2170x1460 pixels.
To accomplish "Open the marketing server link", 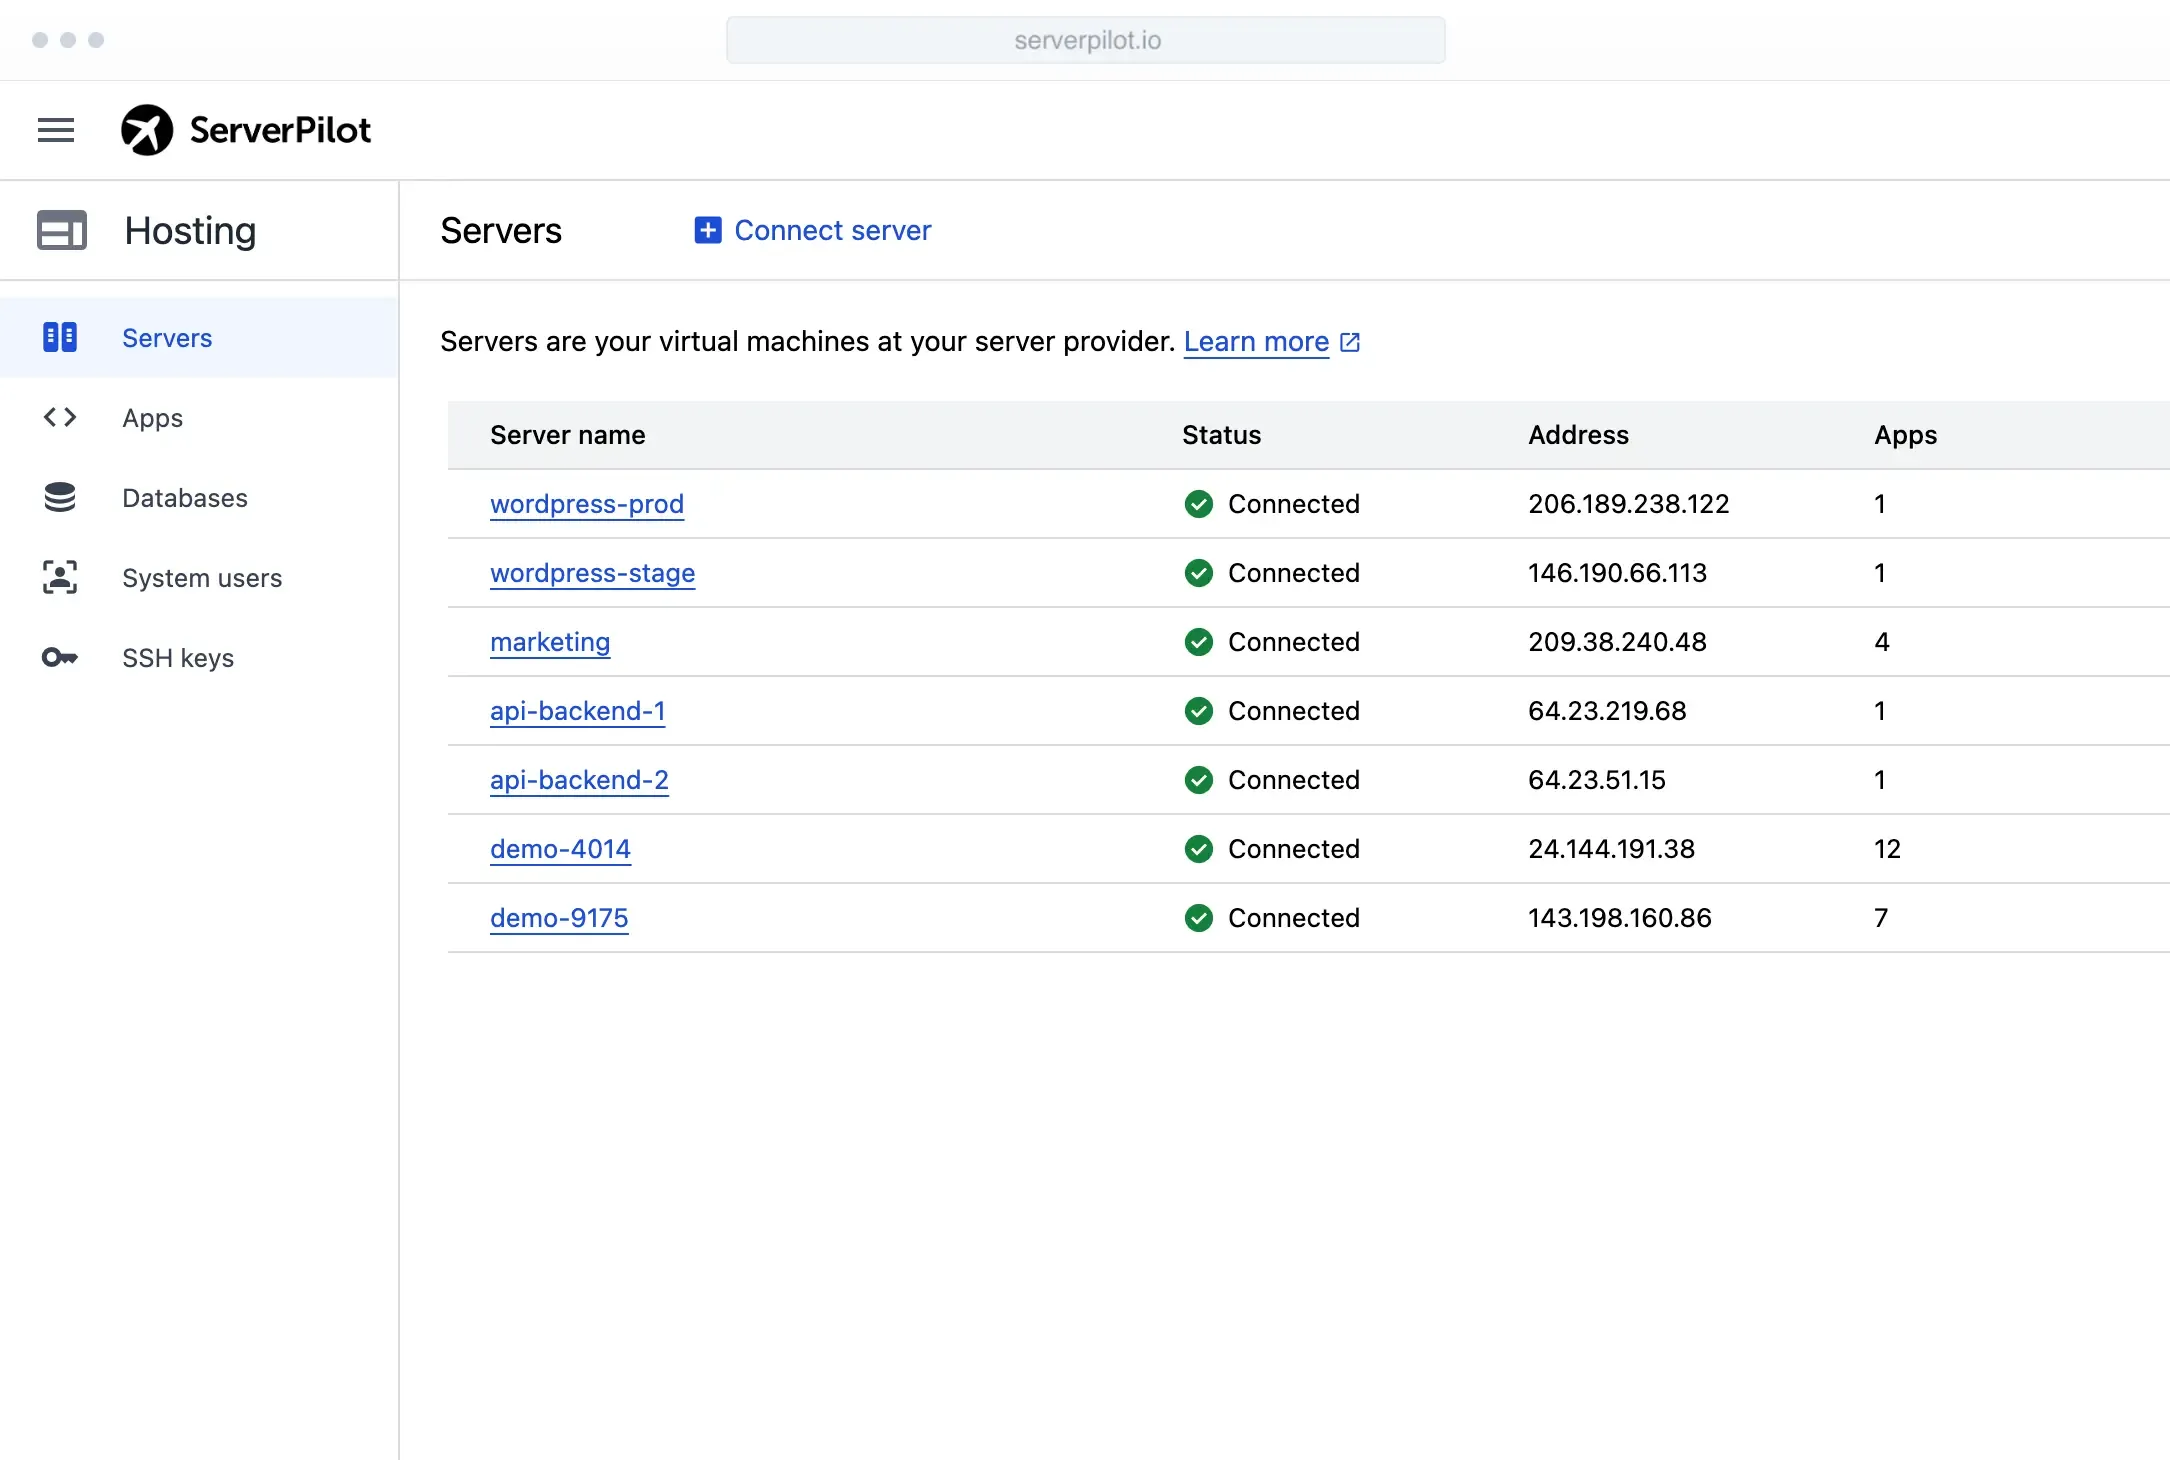I will pyautogui.click(x=550, y=642).
